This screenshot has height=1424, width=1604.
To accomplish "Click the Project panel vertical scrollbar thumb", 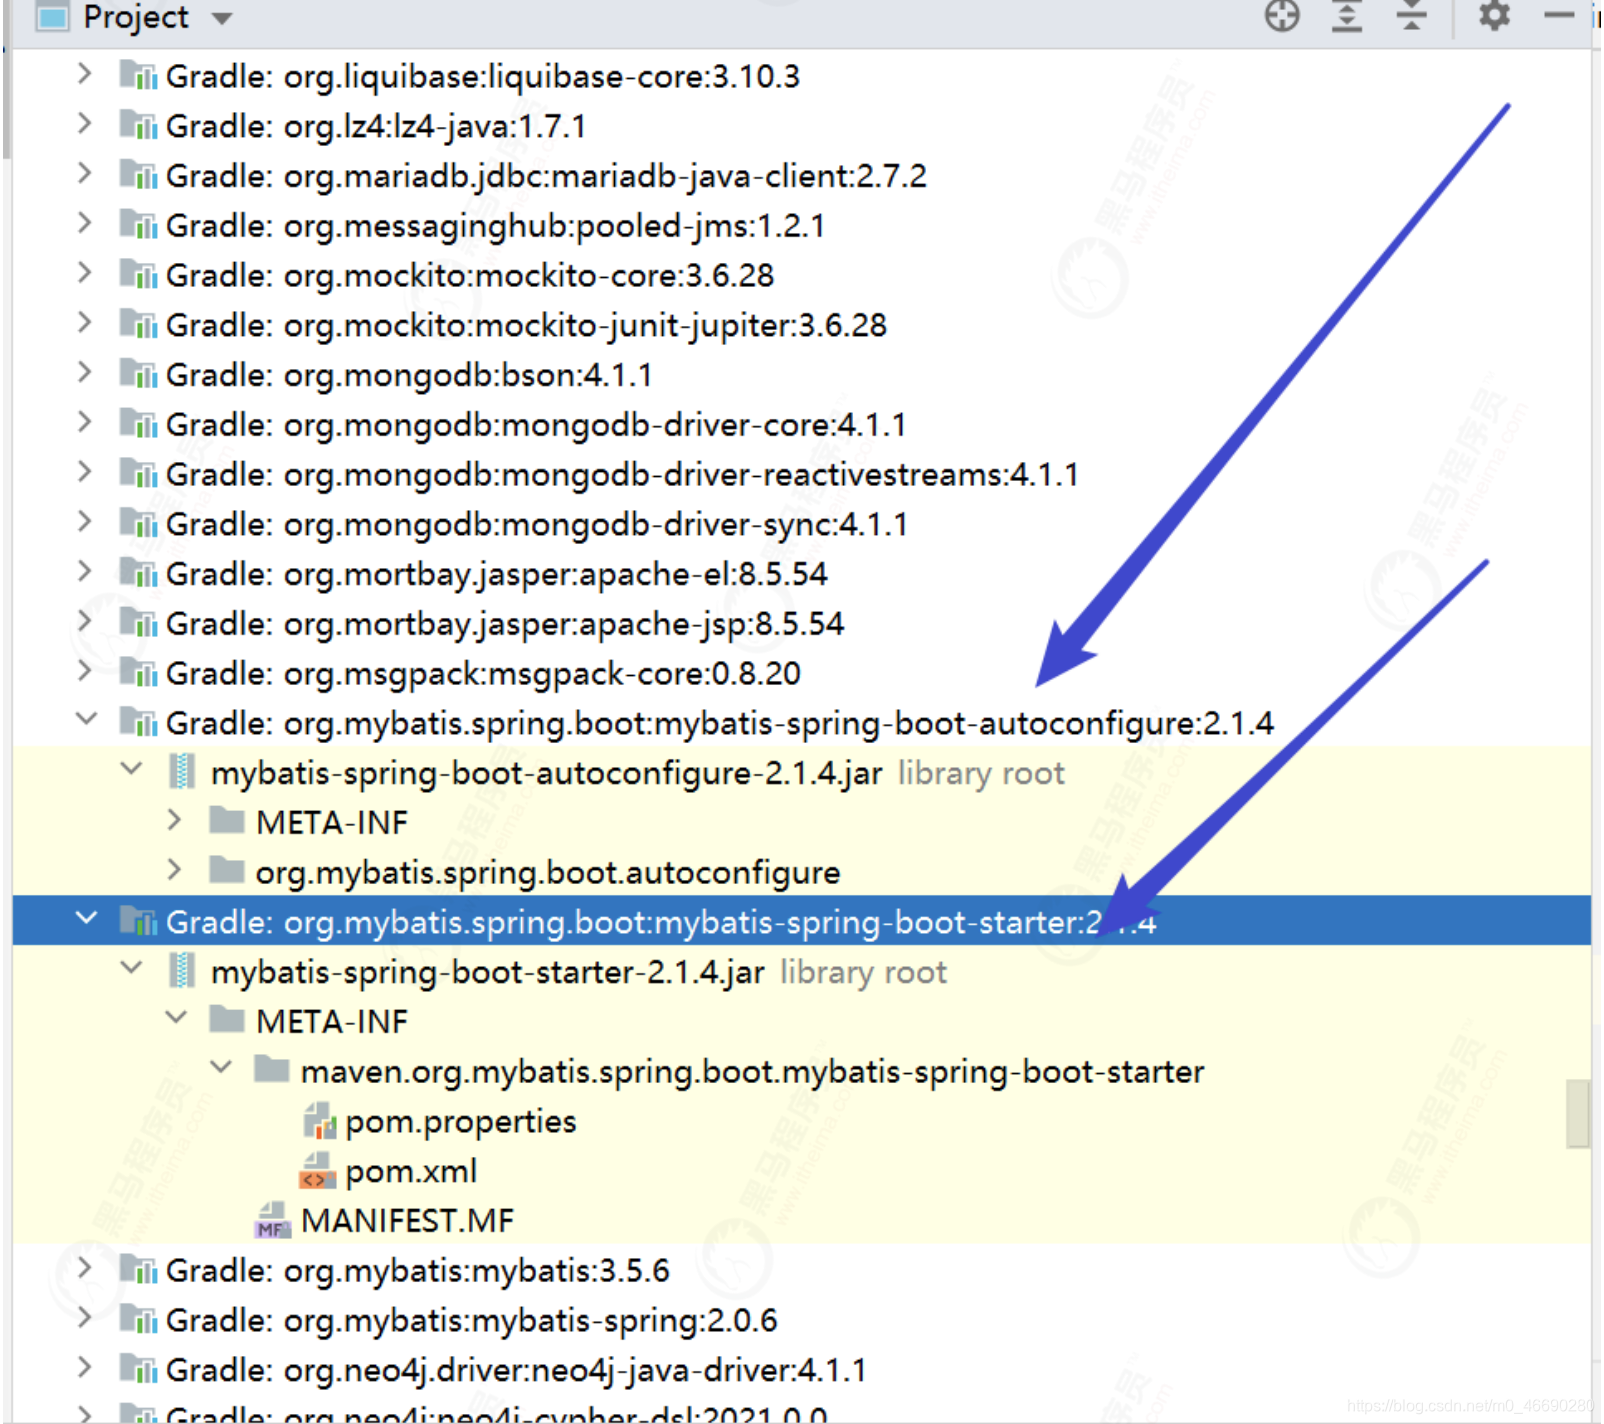I will 1579,1114.
